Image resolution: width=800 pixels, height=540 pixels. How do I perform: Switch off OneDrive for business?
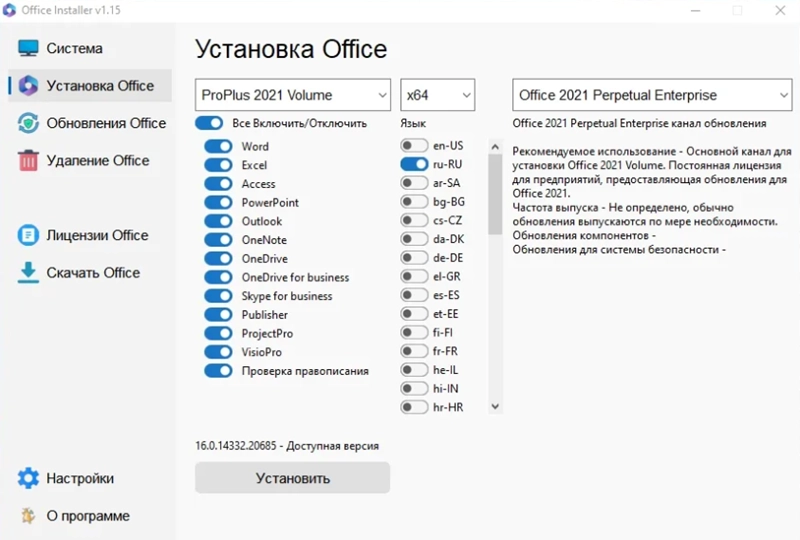pos(218,277)
